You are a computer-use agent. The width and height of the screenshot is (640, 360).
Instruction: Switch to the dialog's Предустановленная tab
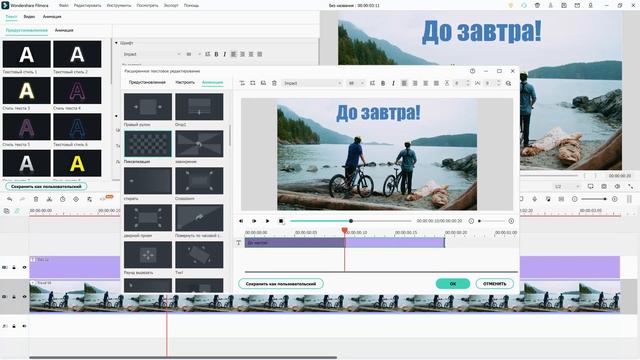point(147,82)
